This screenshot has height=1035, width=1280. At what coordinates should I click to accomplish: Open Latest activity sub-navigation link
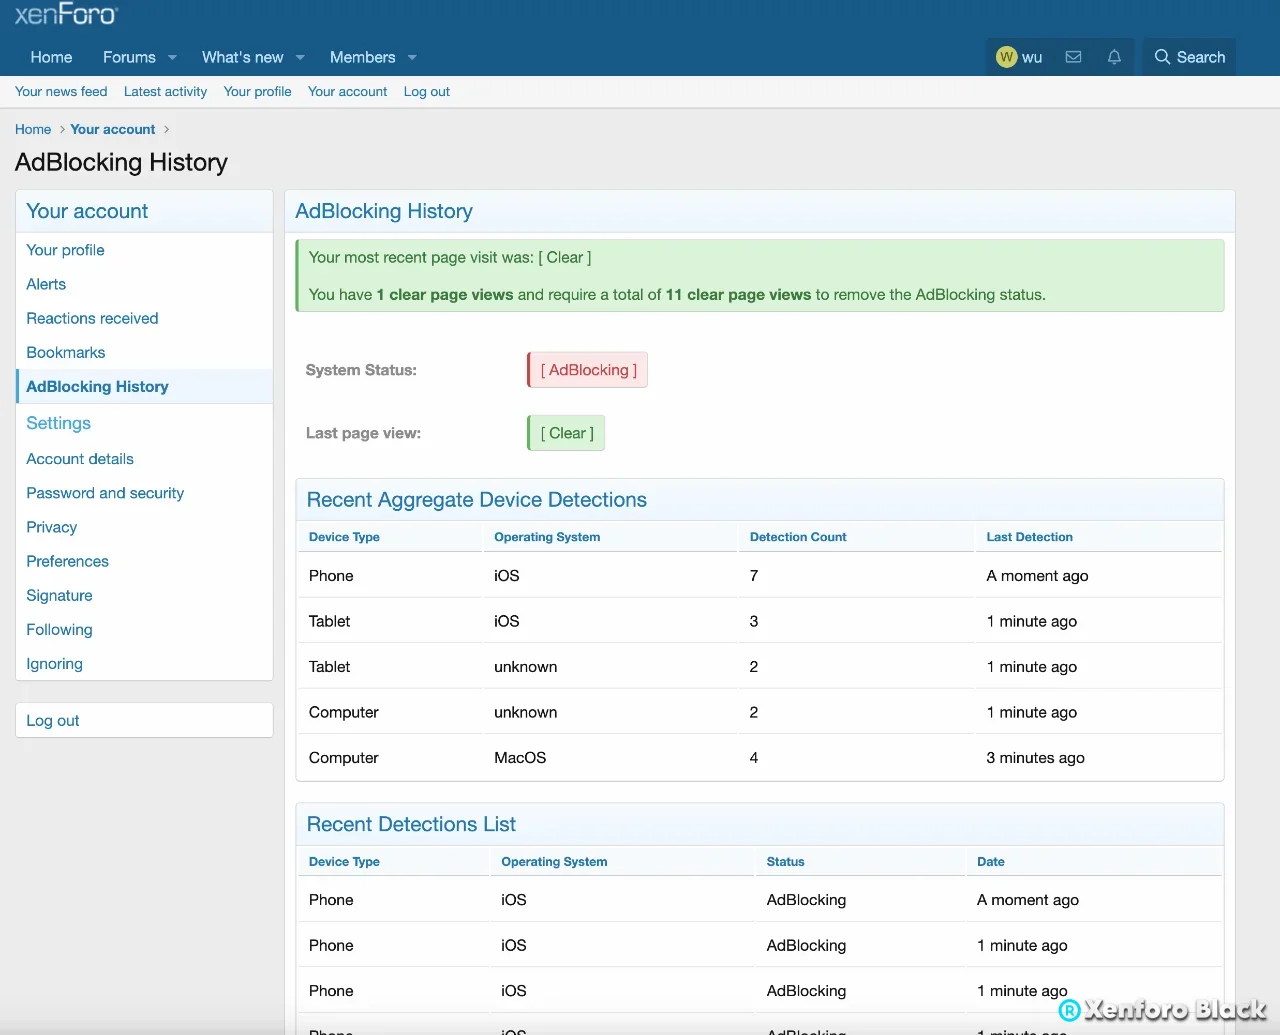(165, 91)
